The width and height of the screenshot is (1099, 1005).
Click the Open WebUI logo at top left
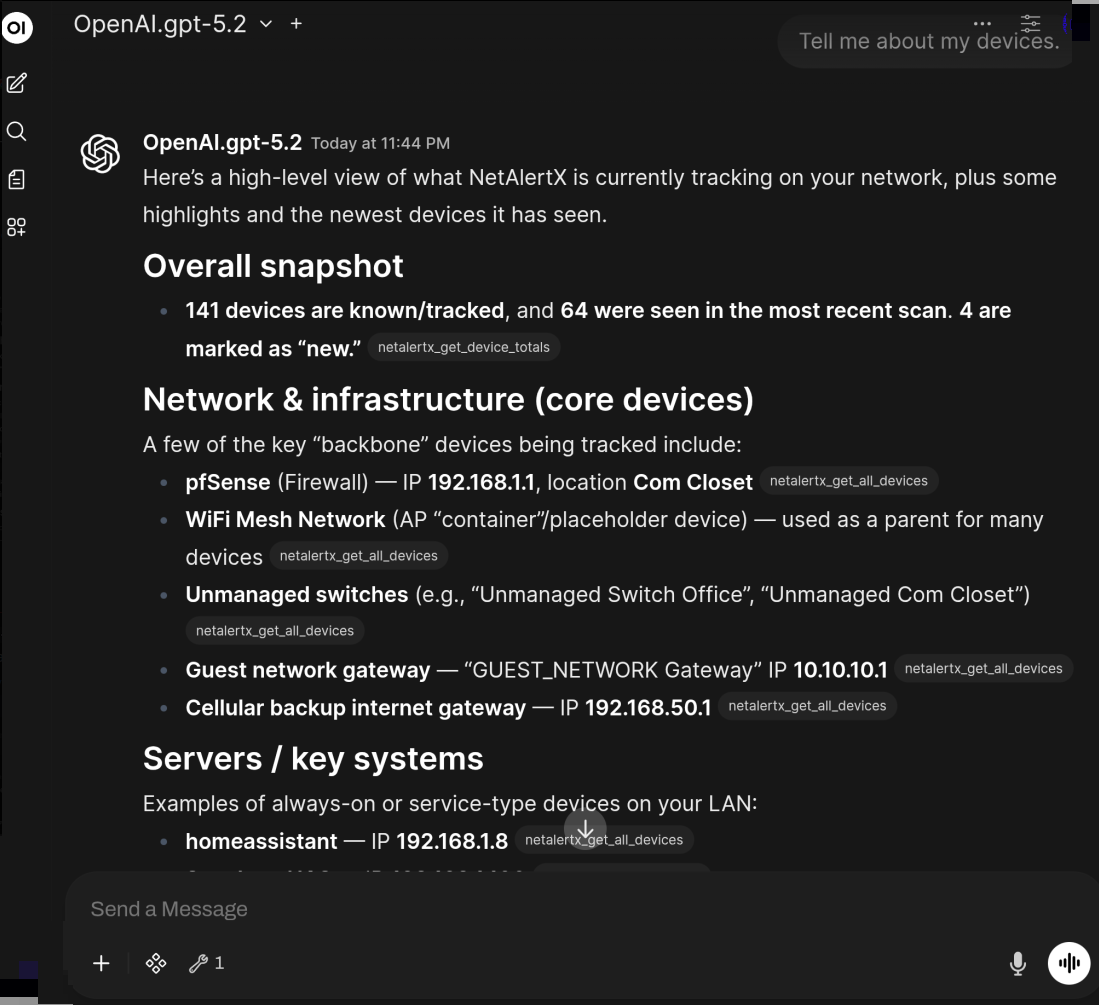point(16,27)
